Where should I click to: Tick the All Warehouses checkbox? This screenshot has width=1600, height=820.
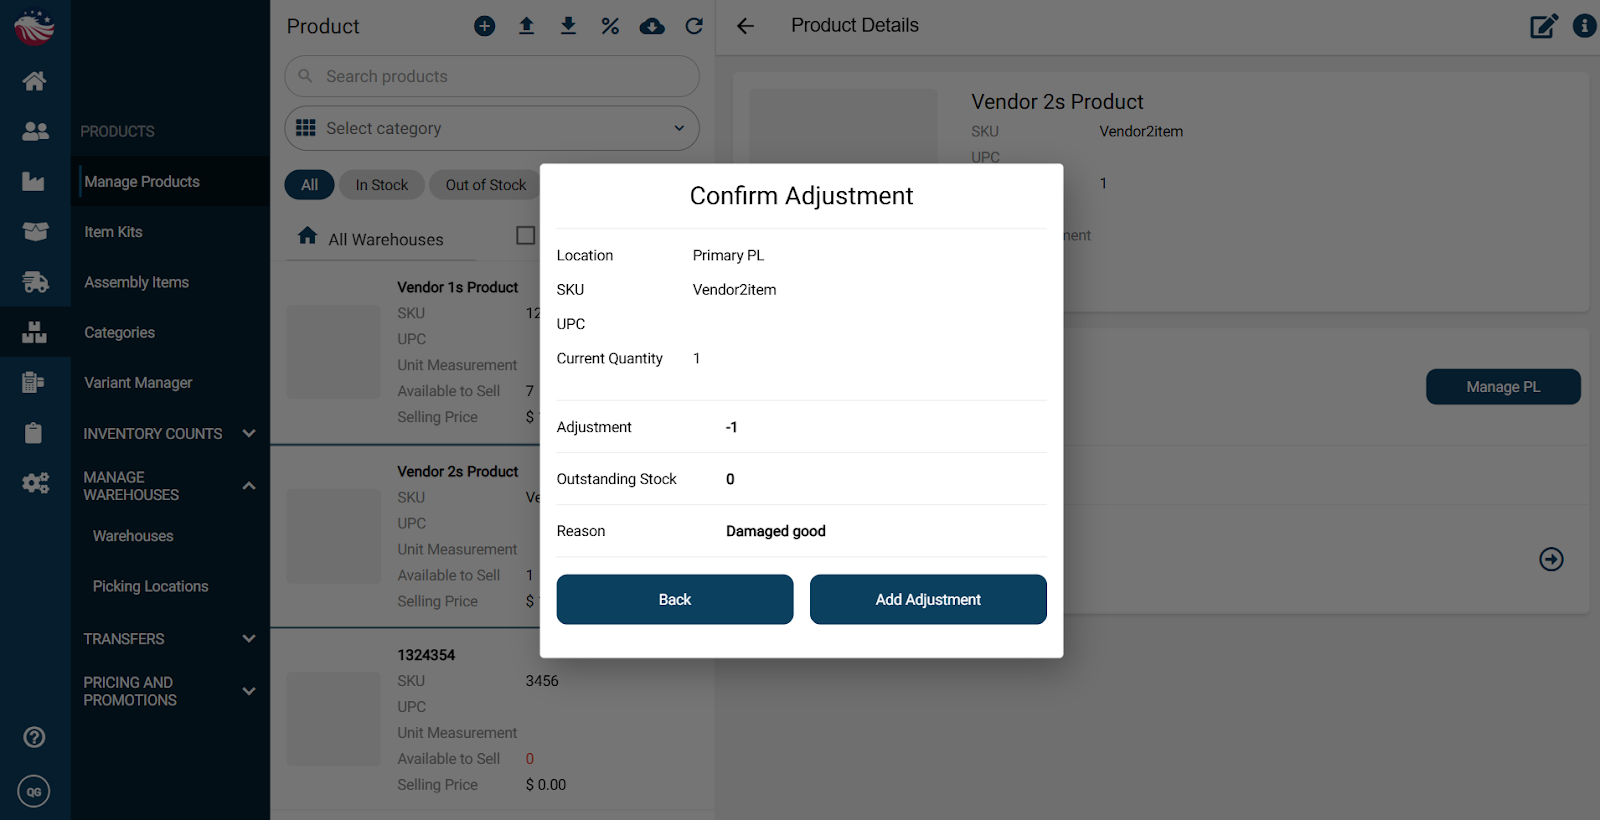pos(525,235)
